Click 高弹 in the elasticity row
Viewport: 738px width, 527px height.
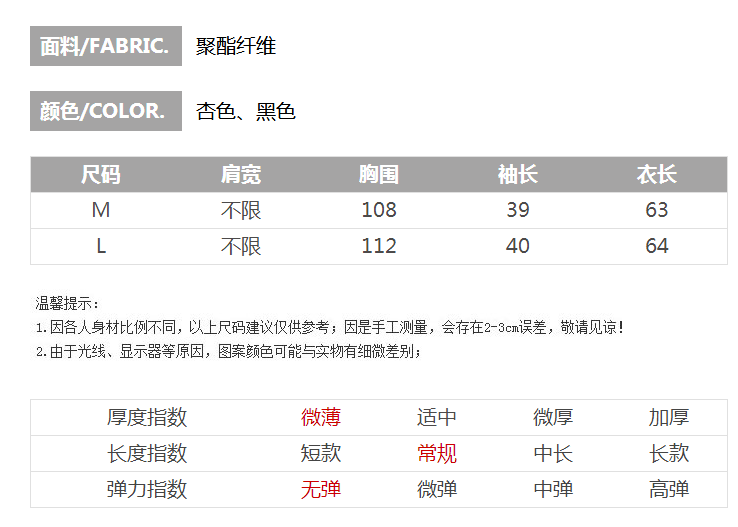pos(669,490)
